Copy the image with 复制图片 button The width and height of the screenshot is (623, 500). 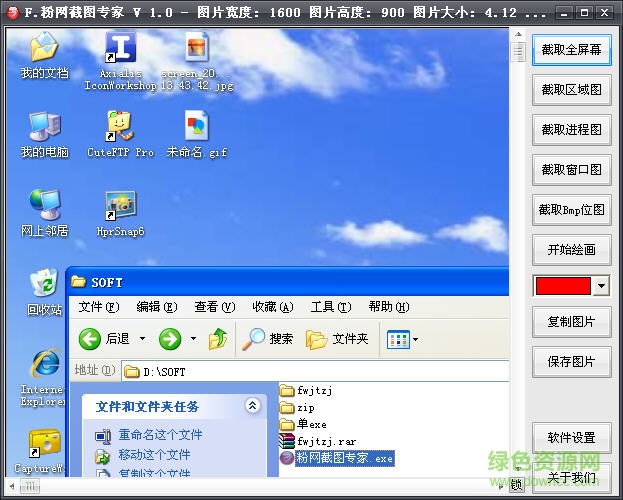[571, 322]
